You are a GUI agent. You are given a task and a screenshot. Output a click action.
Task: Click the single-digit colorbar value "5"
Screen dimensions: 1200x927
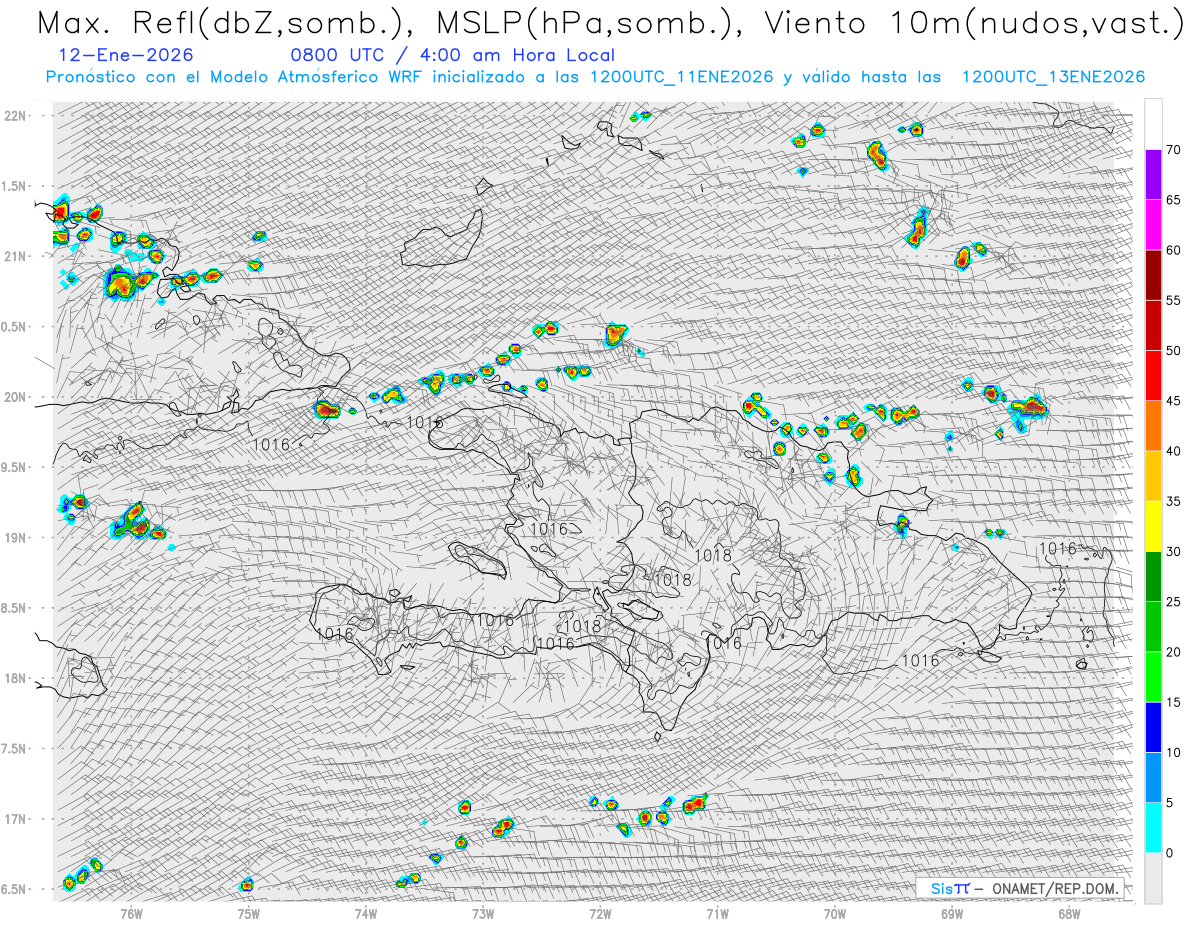click(x=1169, y=802)
